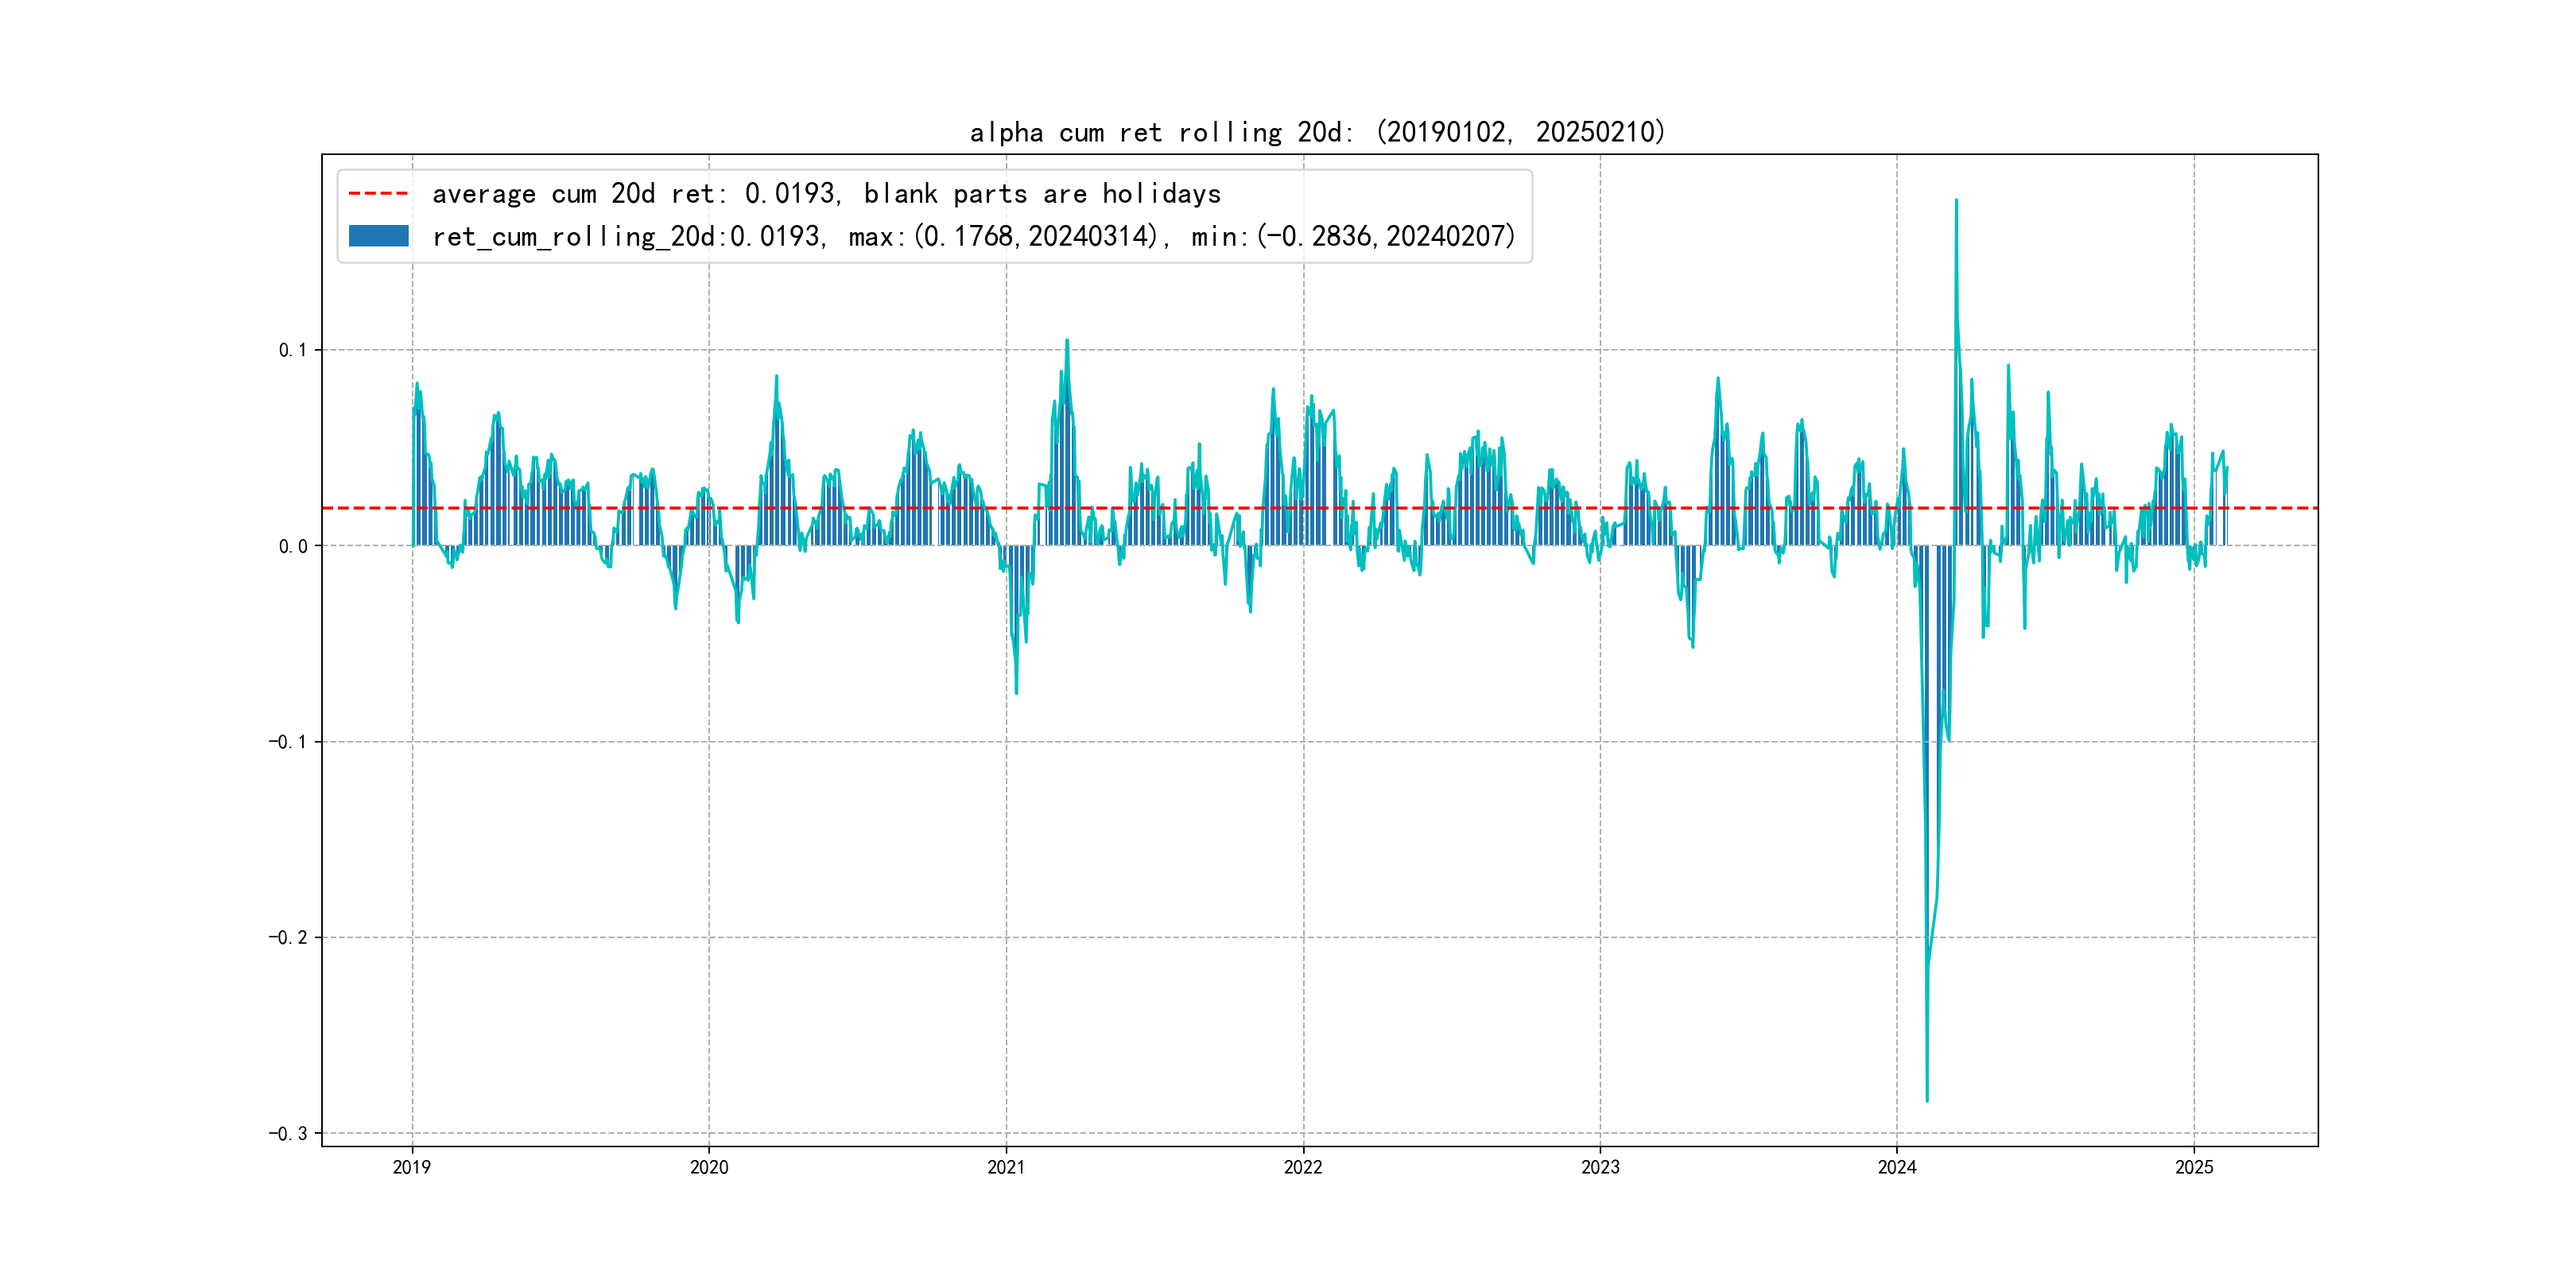Click the 2023 x-axis tick label
The width and height of the screenshot is (2576, 1288).
pos(1600,1167)
